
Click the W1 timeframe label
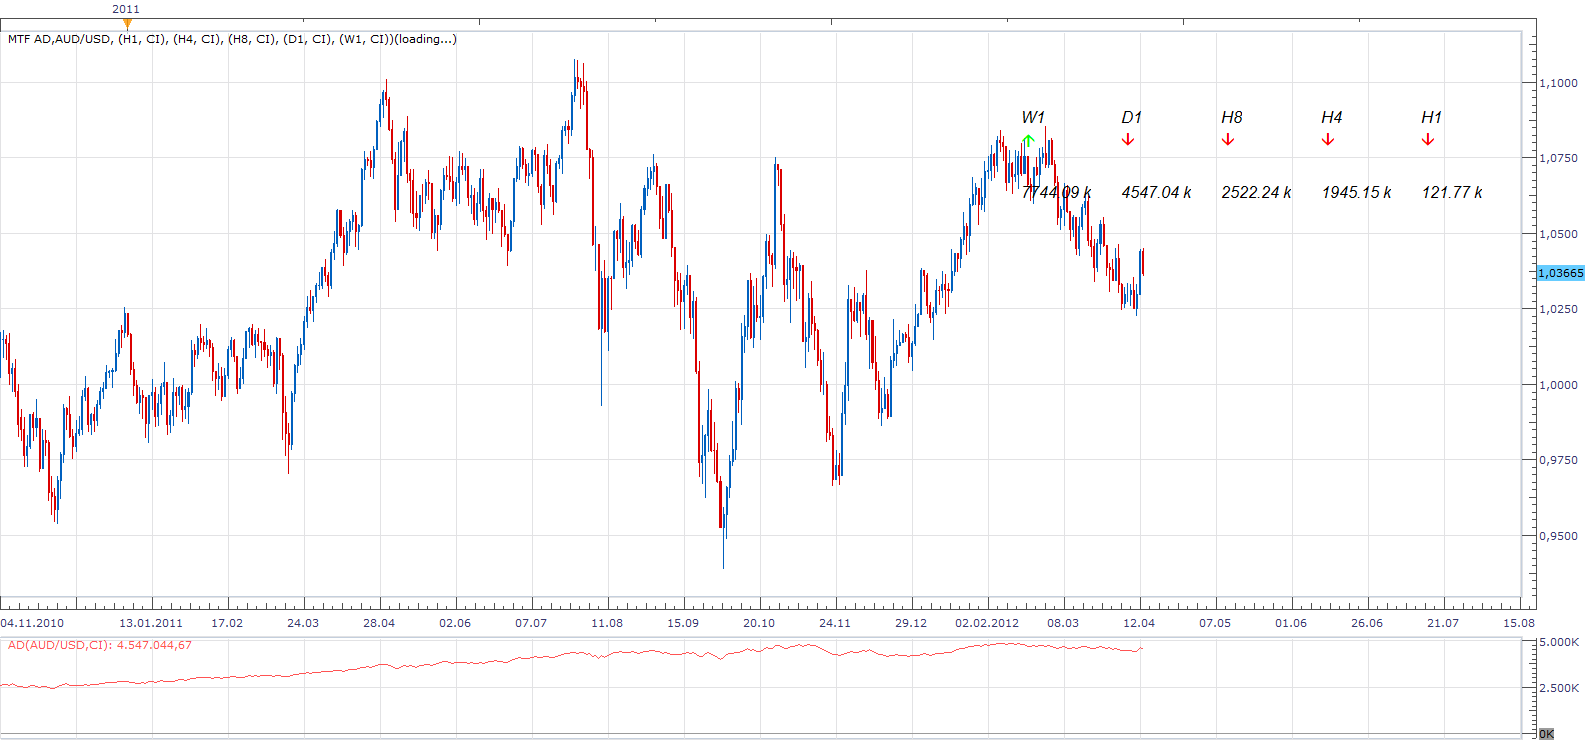point(1033,118)
